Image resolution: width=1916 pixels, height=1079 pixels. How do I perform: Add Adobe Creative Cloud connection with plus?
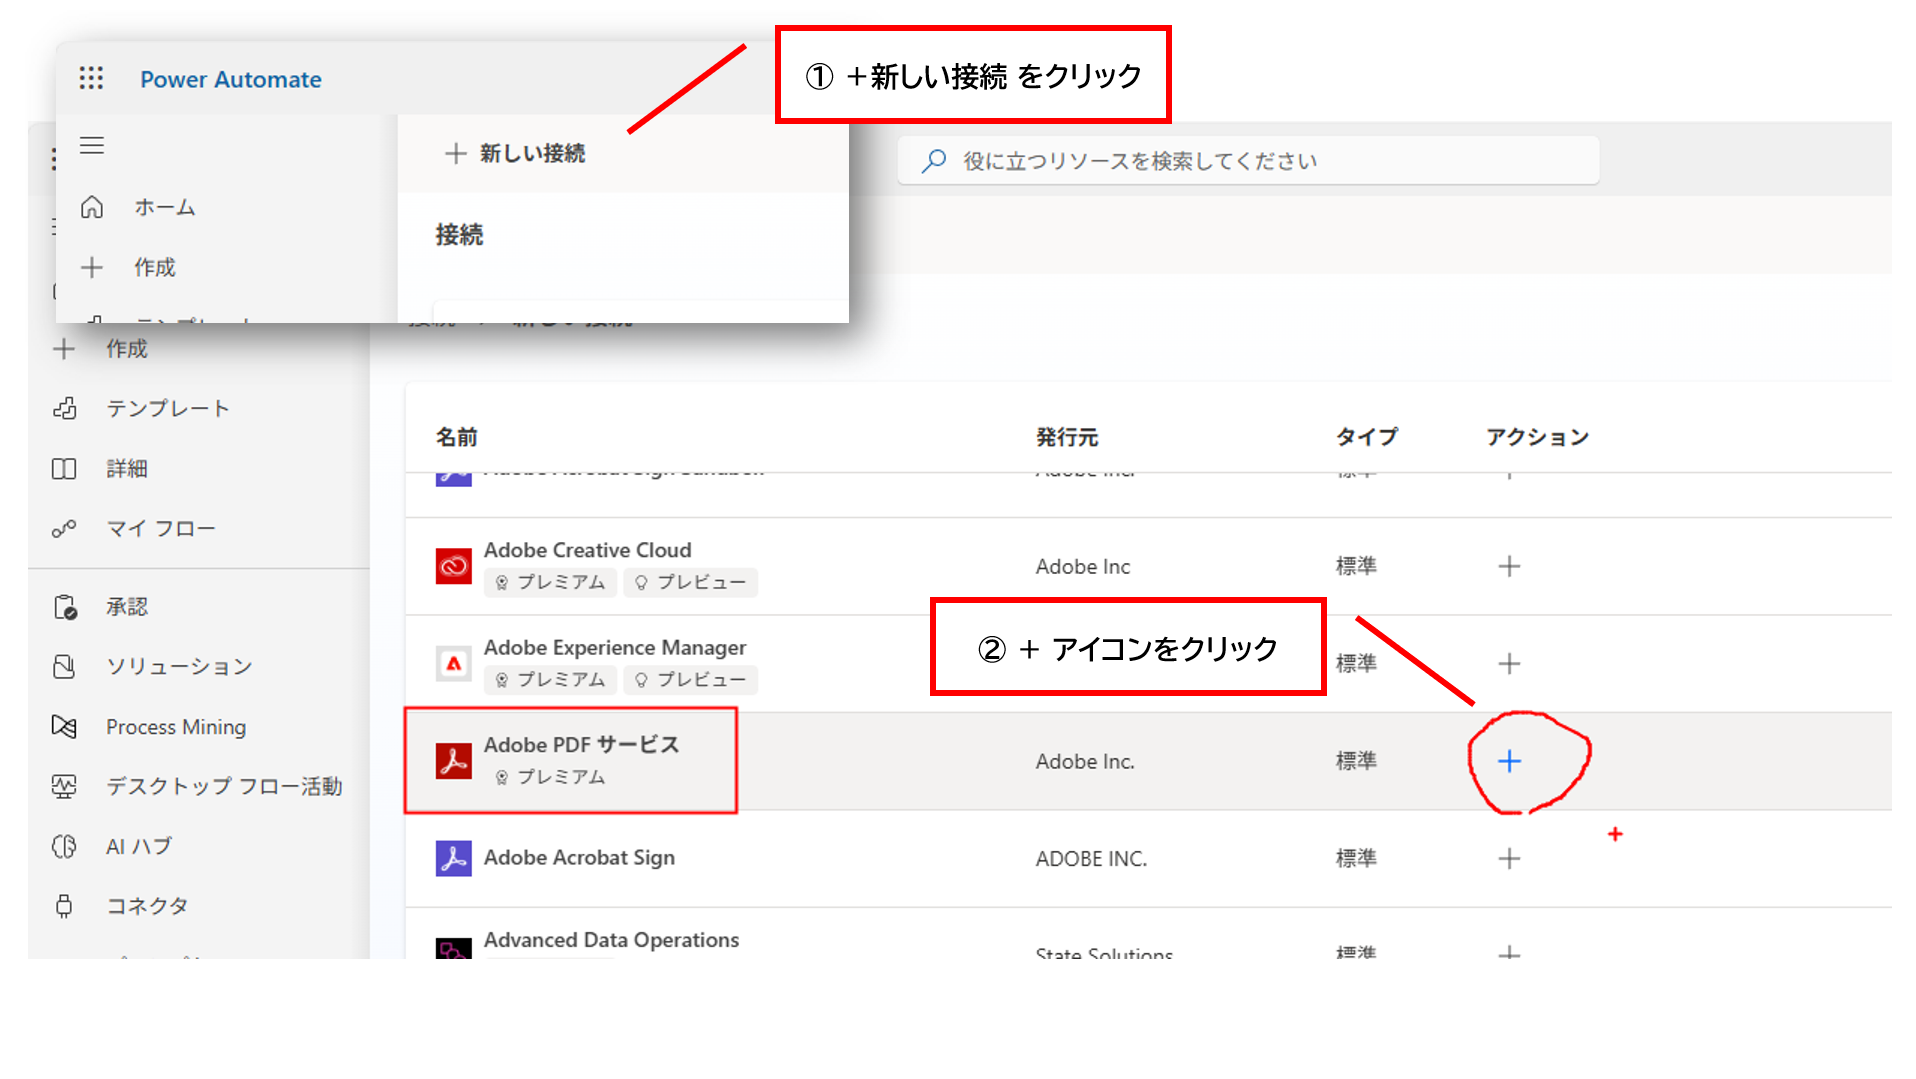tap(1509, 566)
